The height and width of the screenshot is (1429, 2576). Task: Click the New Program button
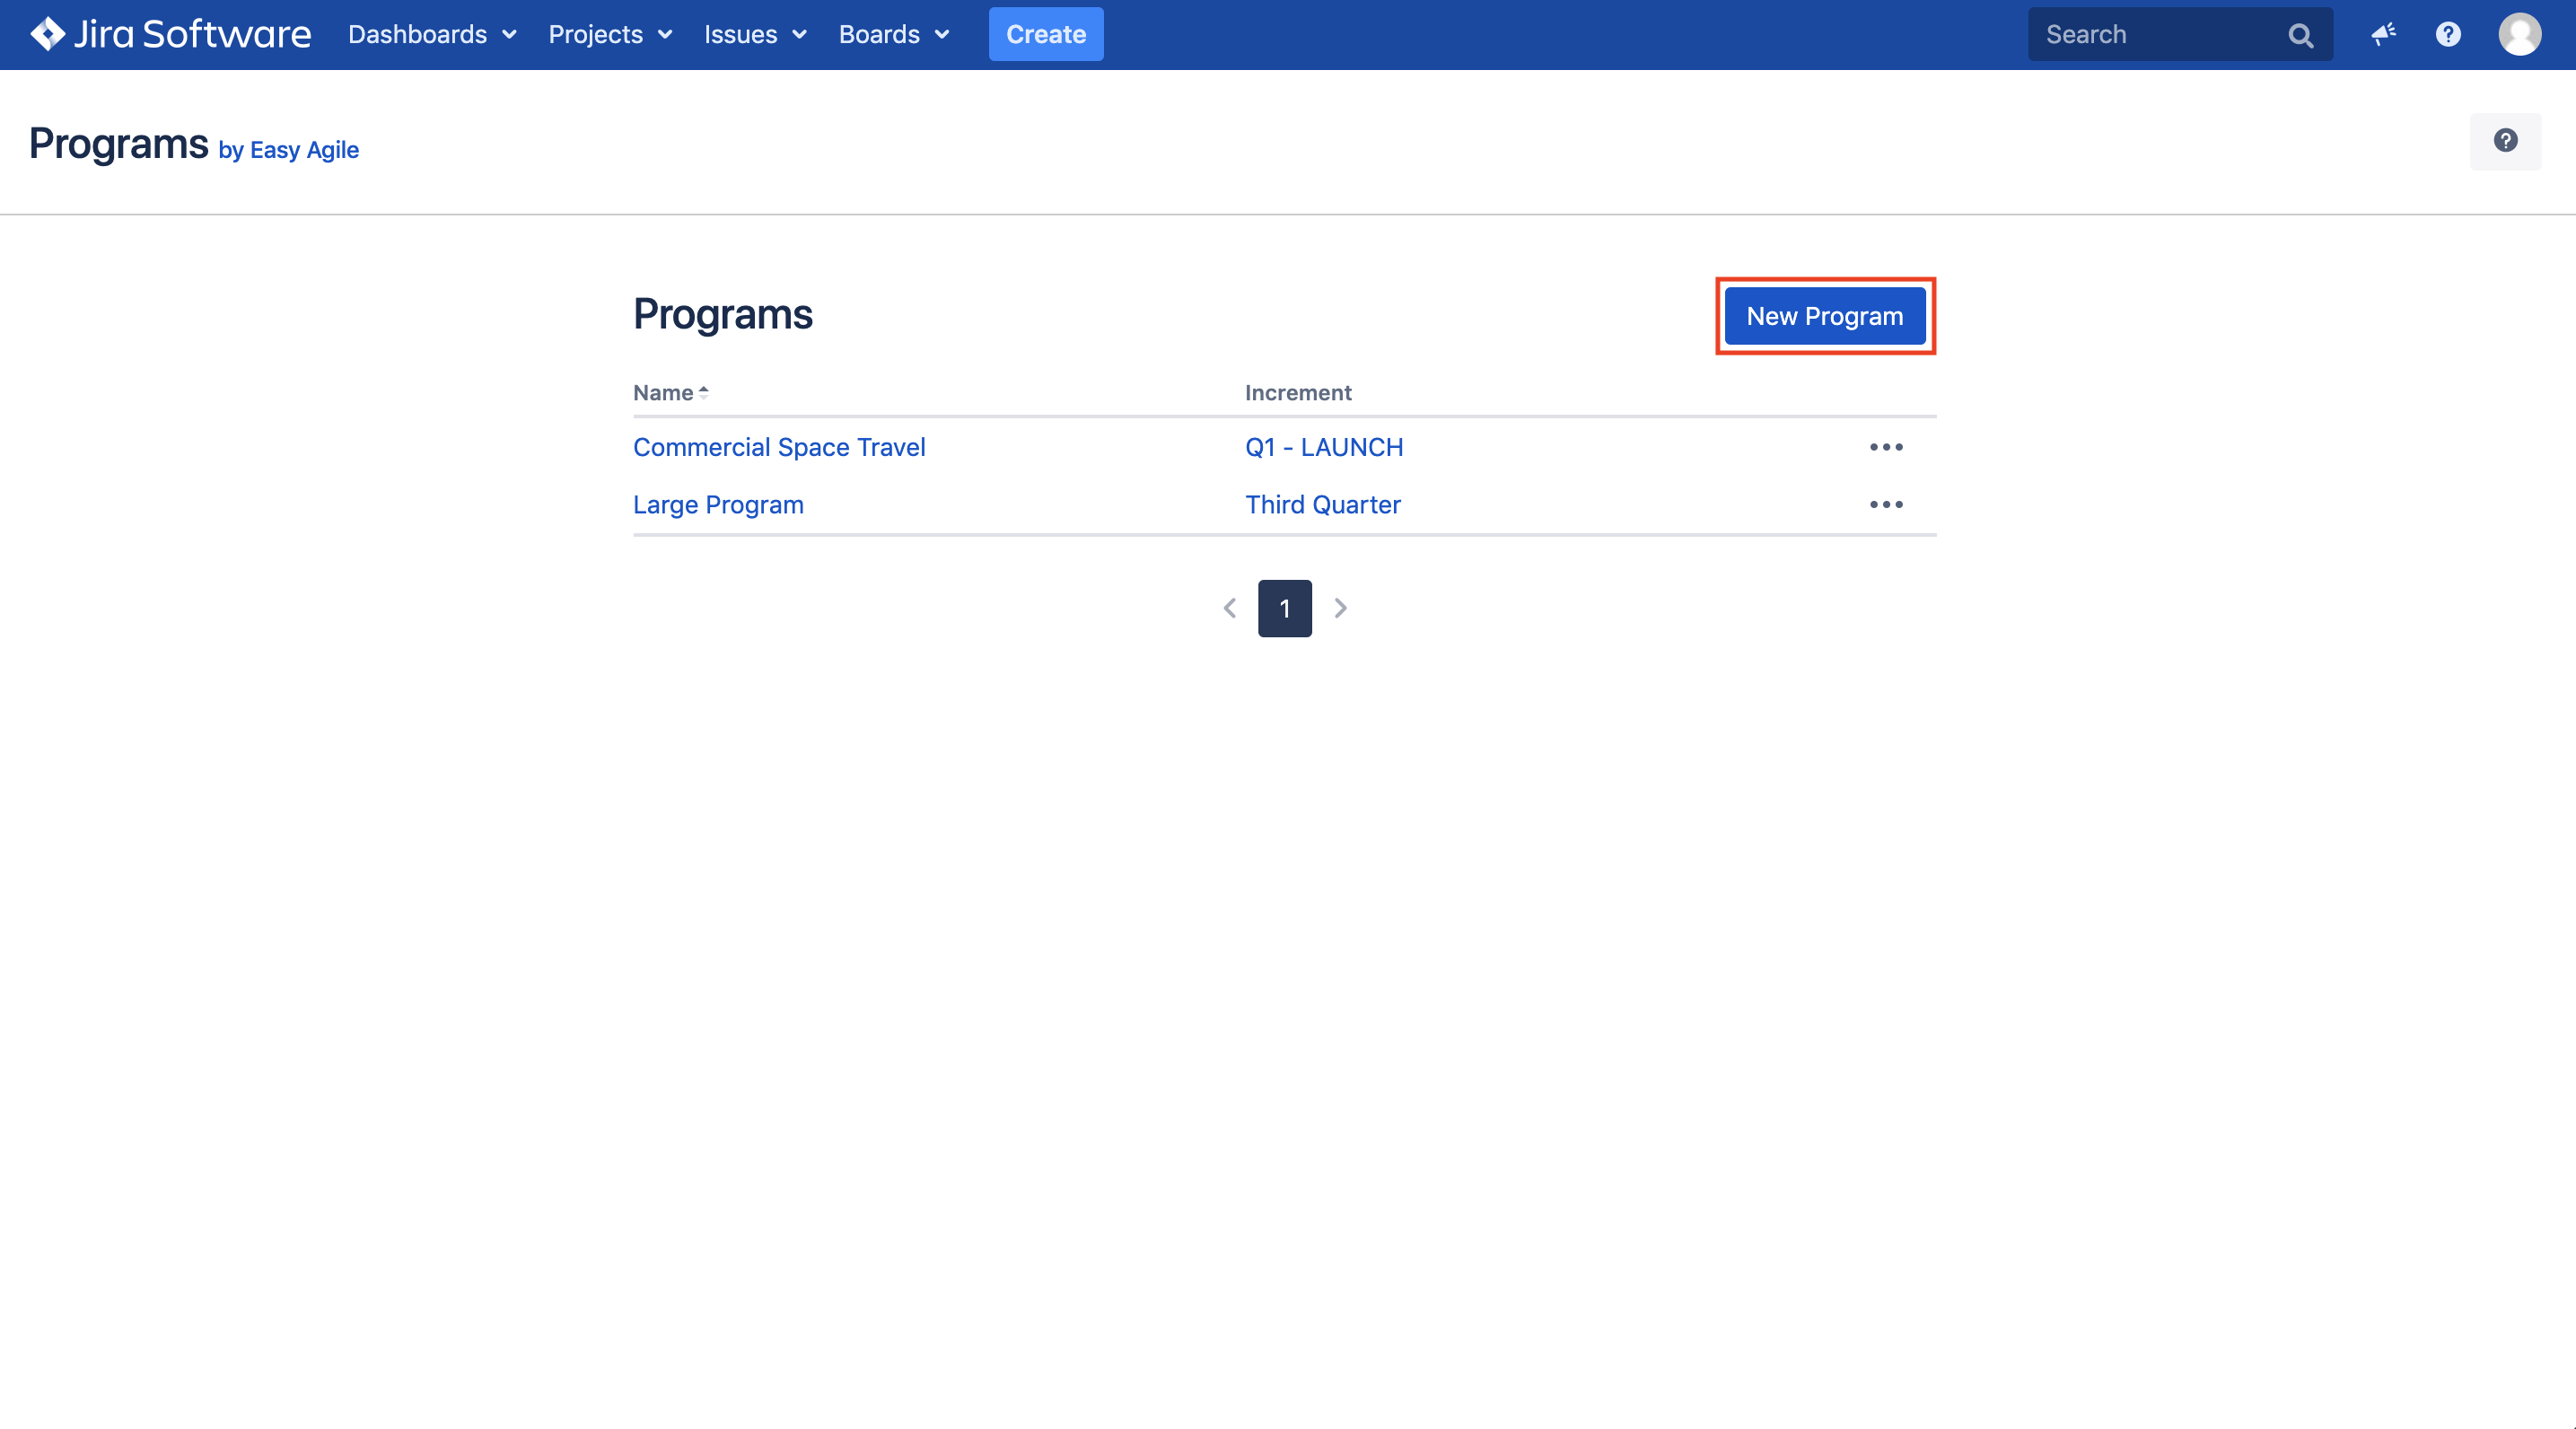[1825, 316]
